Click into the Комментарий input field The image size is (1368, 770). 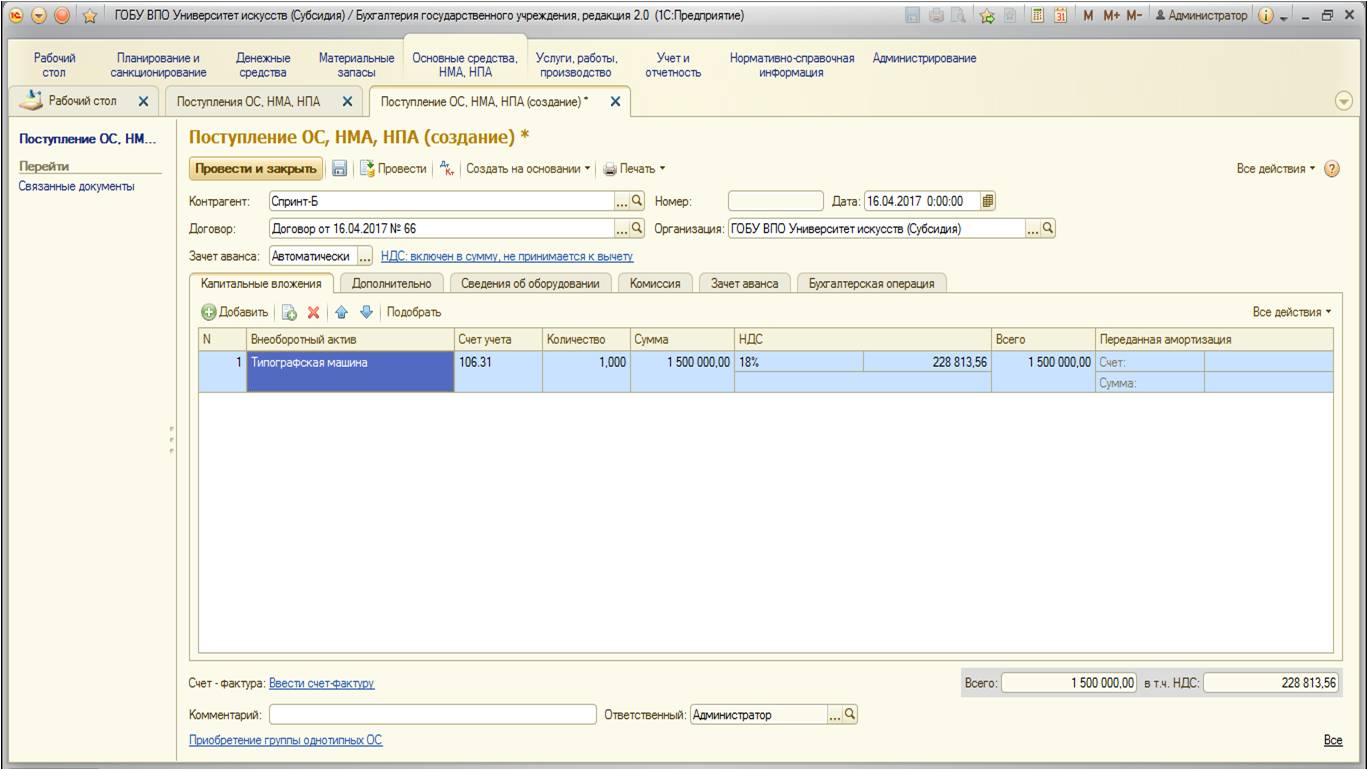click(x=432, y=715)
